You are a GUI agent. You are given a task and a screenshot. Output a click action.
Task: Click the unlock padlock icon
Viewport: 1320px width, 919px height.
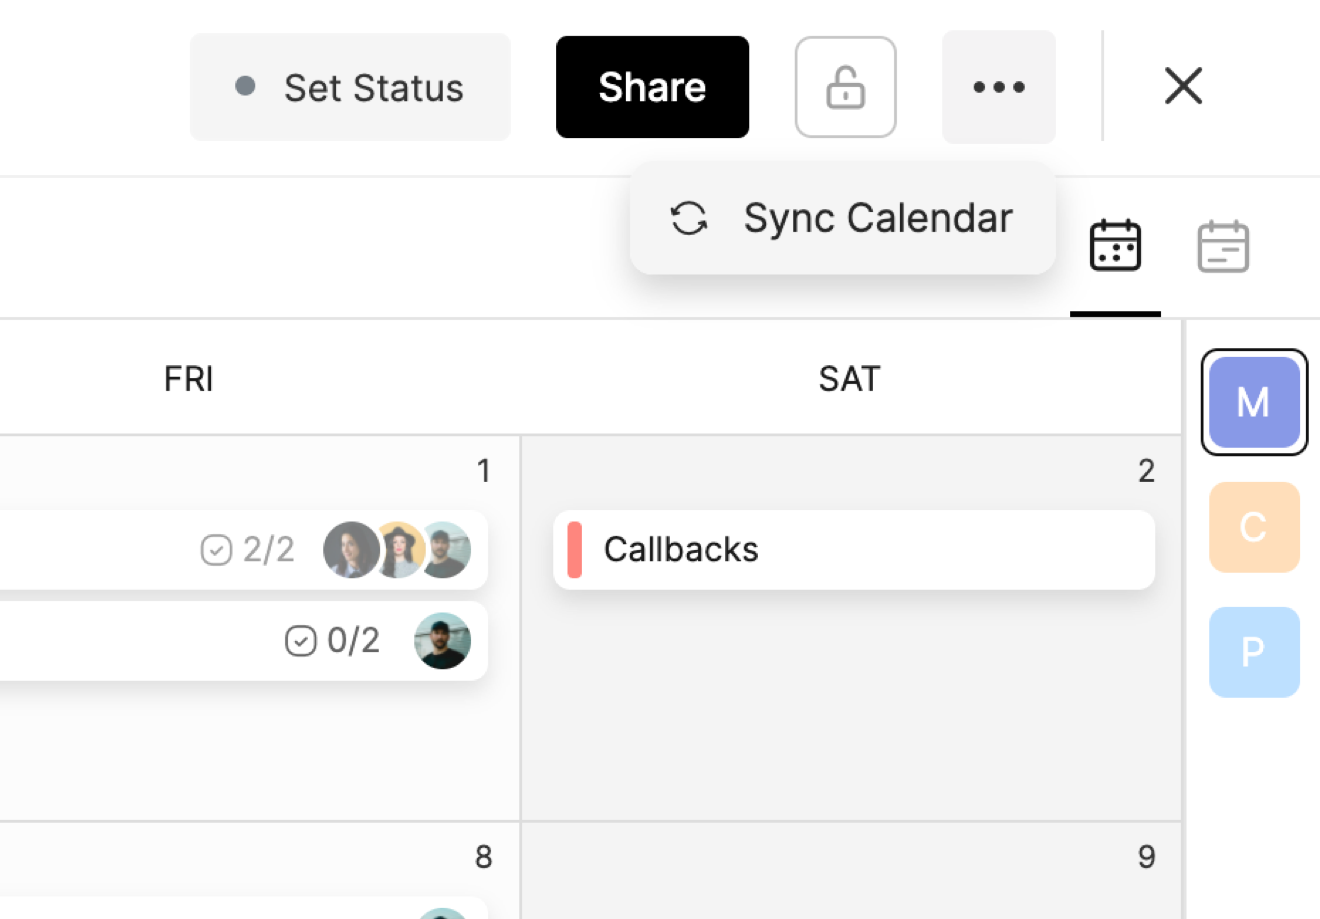(x=845, y=87)
